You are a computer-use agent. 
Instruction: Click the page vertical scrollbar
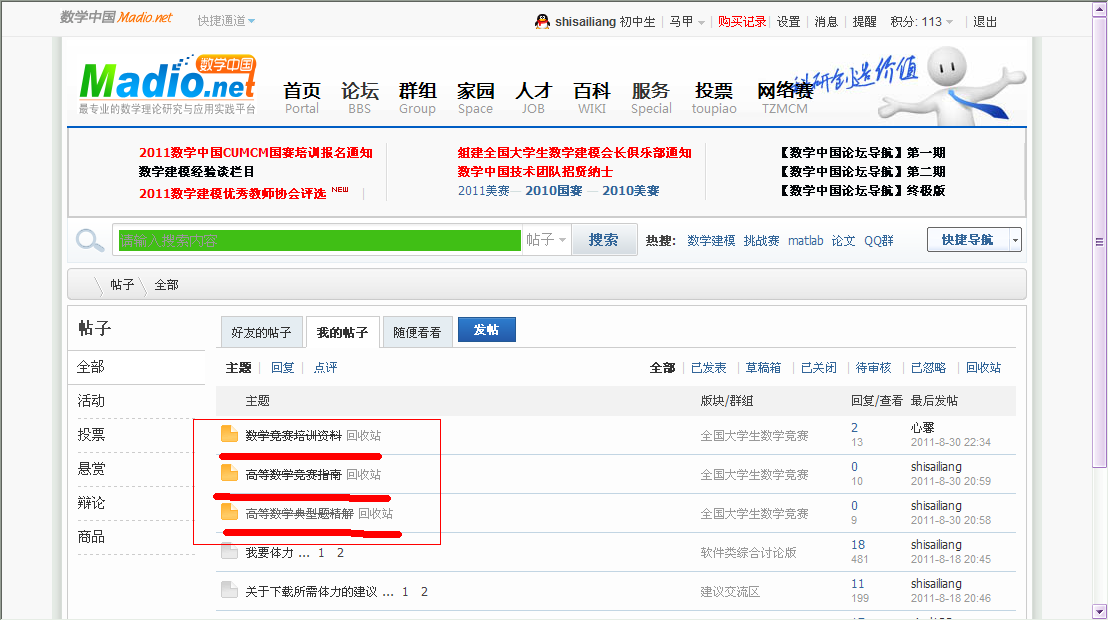1099,240
